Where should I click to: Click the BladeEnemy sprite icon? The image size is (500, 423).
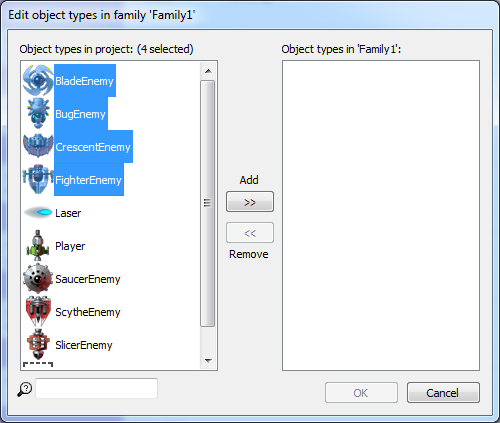pos(38,80)
